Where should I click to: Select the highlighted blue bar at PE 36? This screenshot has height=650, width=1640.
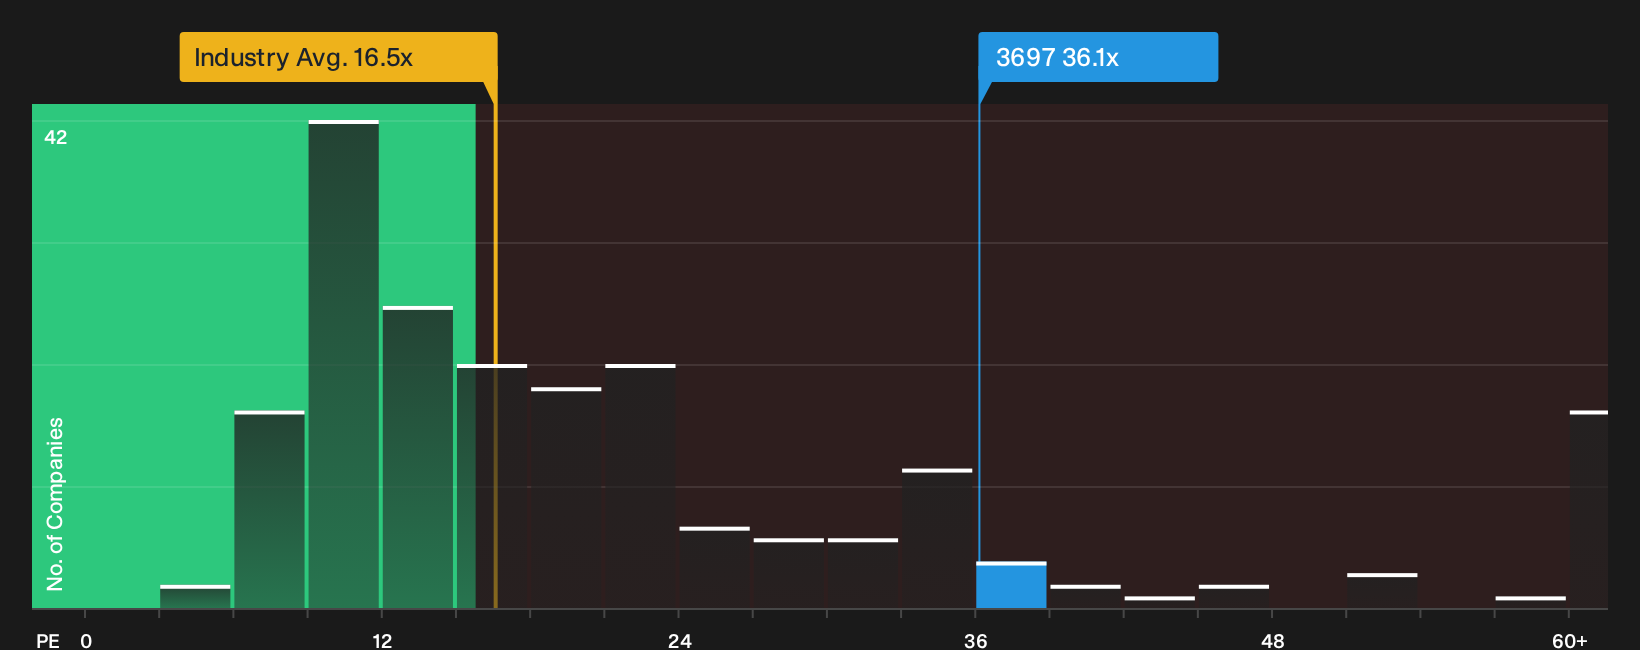tap(1011, 585)
